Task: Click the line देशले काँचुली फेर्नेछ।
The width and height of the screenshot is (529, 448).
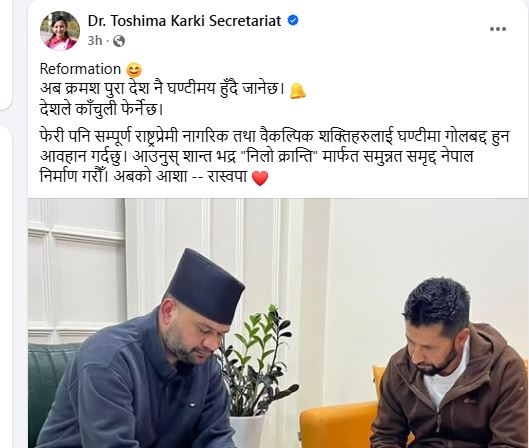Action: click(x=102, y=110)
